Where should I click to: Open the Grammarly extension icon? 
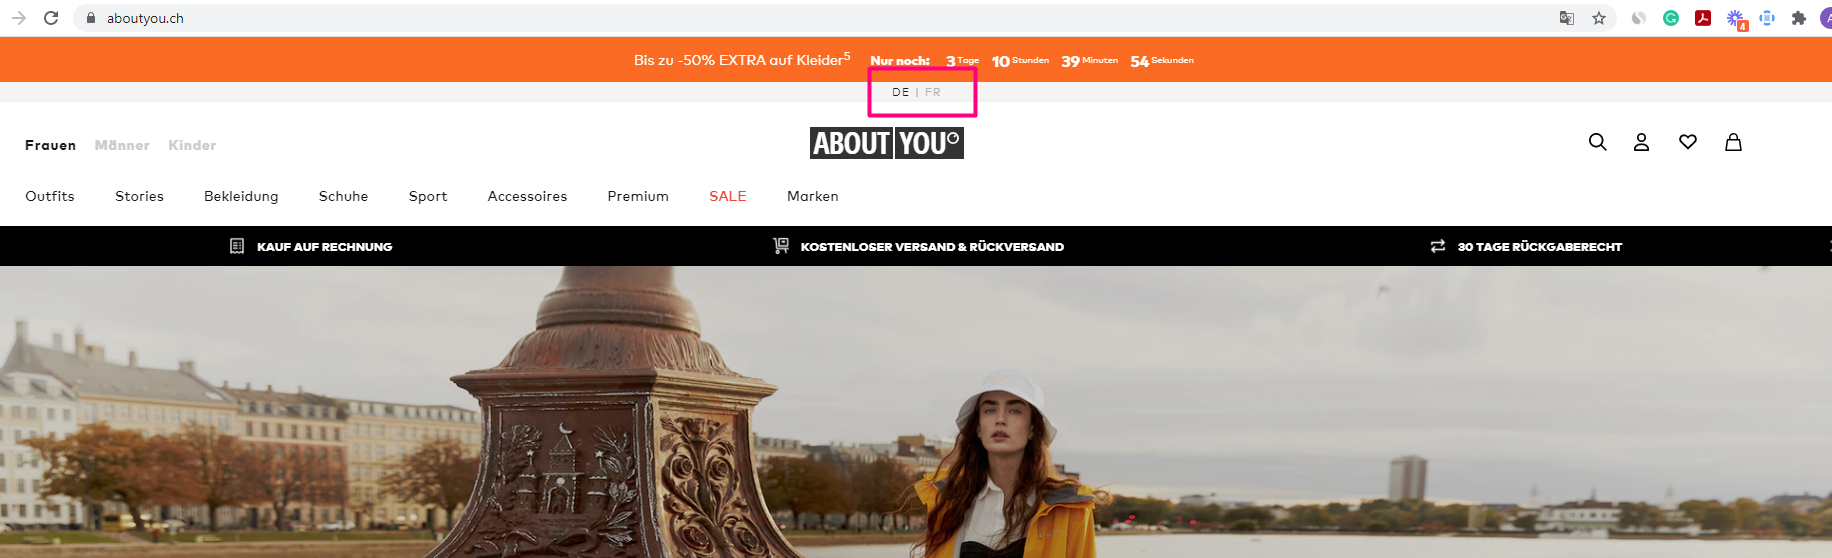pyautogui.click(x=1671, y=18)
